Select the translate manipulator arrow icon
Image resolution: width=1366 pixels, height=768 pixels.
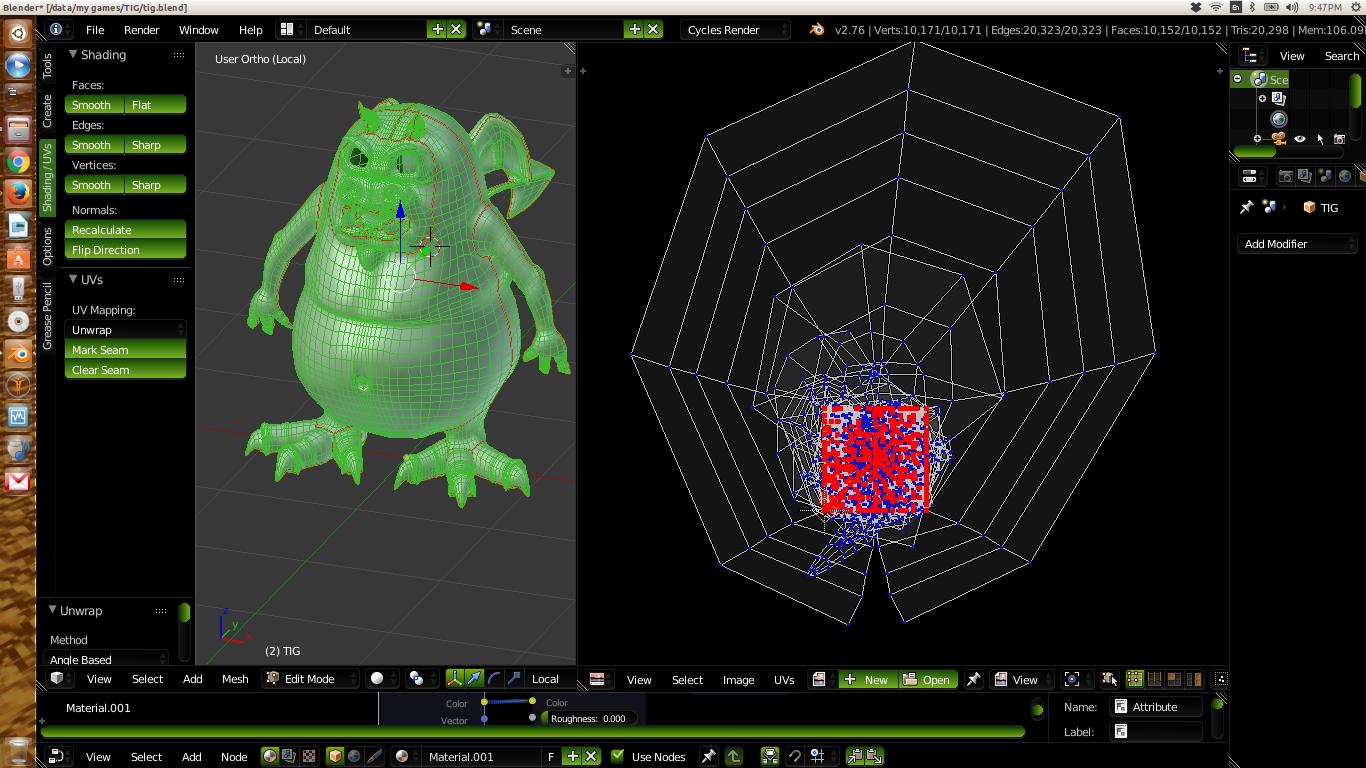pyautogui.click(x=475, y=678)
